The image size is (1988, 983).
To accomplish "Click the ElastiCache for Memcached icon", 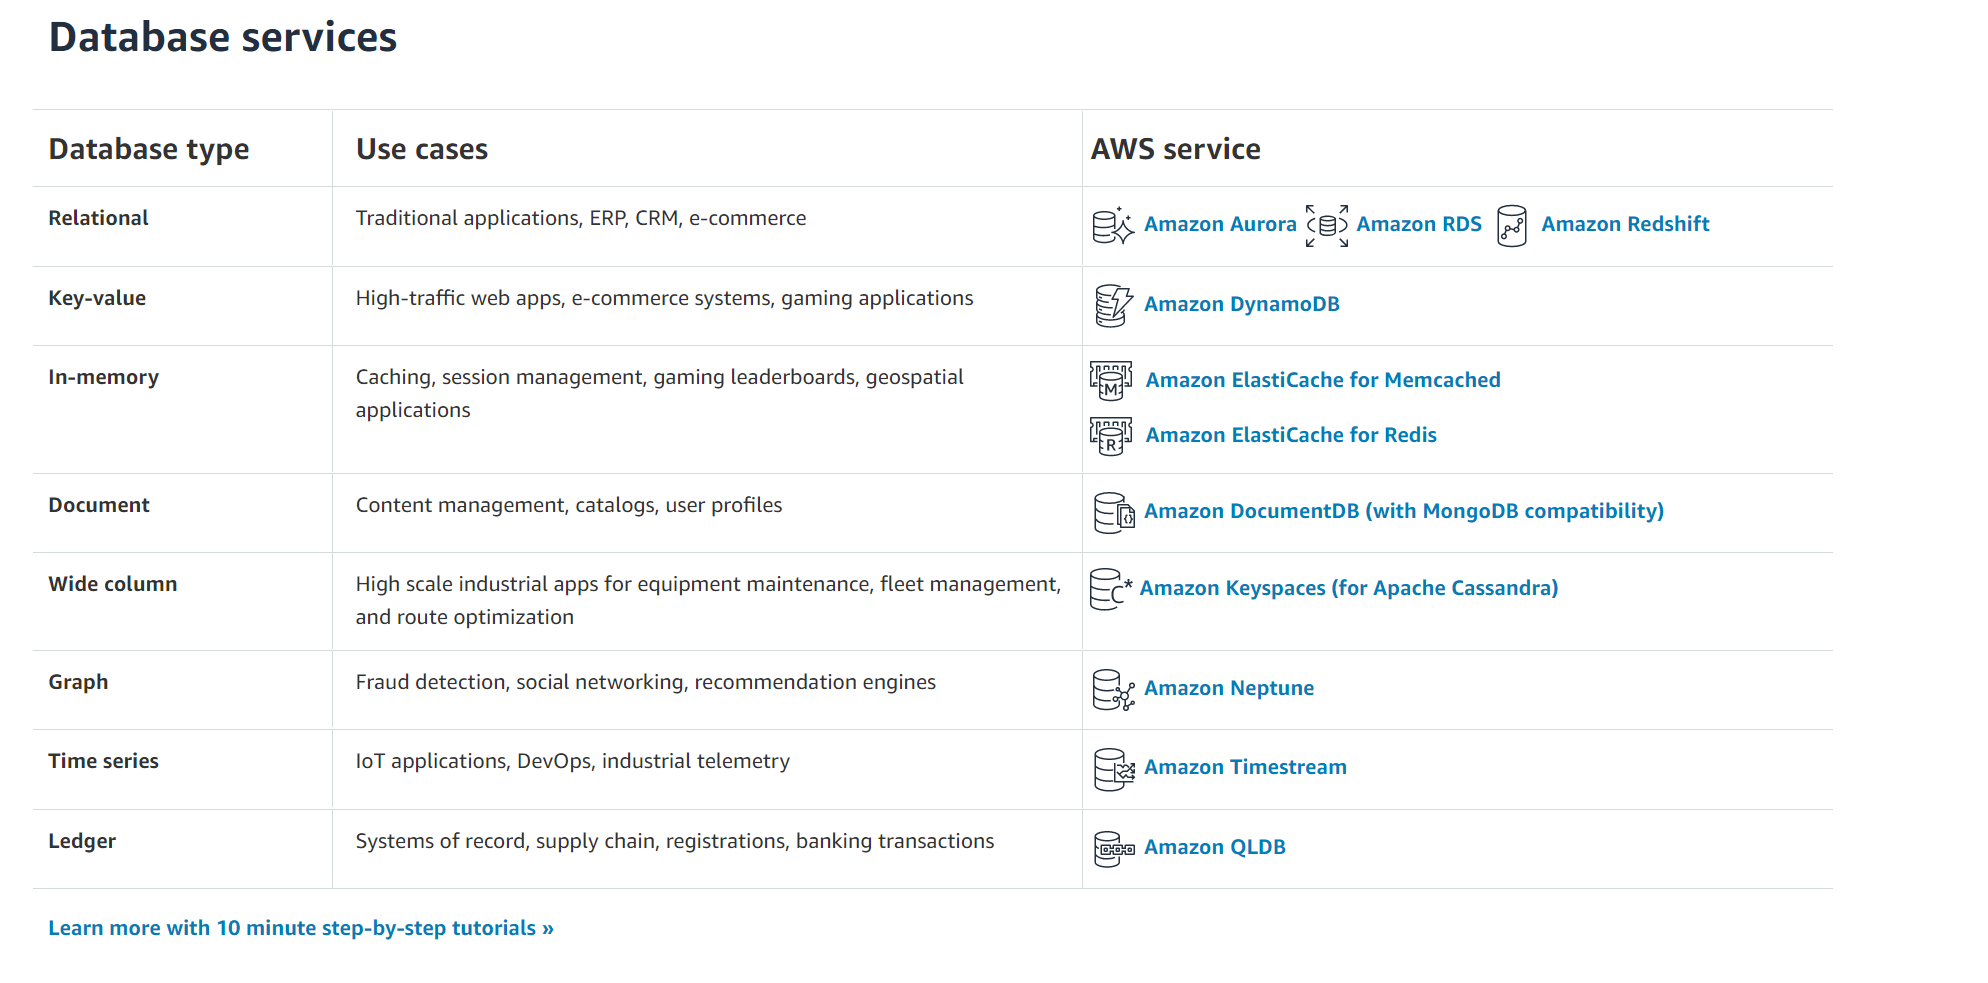I will [x=1111, y=381].
